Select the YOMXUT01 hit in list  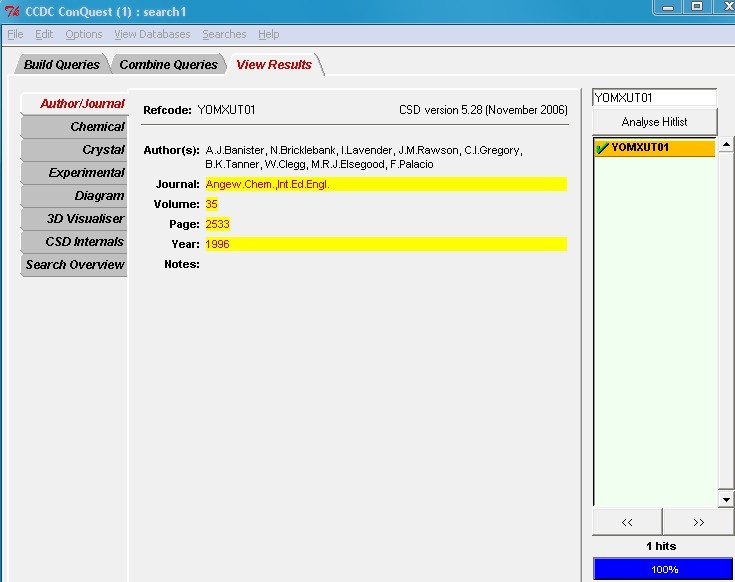(x=654, y=147)
